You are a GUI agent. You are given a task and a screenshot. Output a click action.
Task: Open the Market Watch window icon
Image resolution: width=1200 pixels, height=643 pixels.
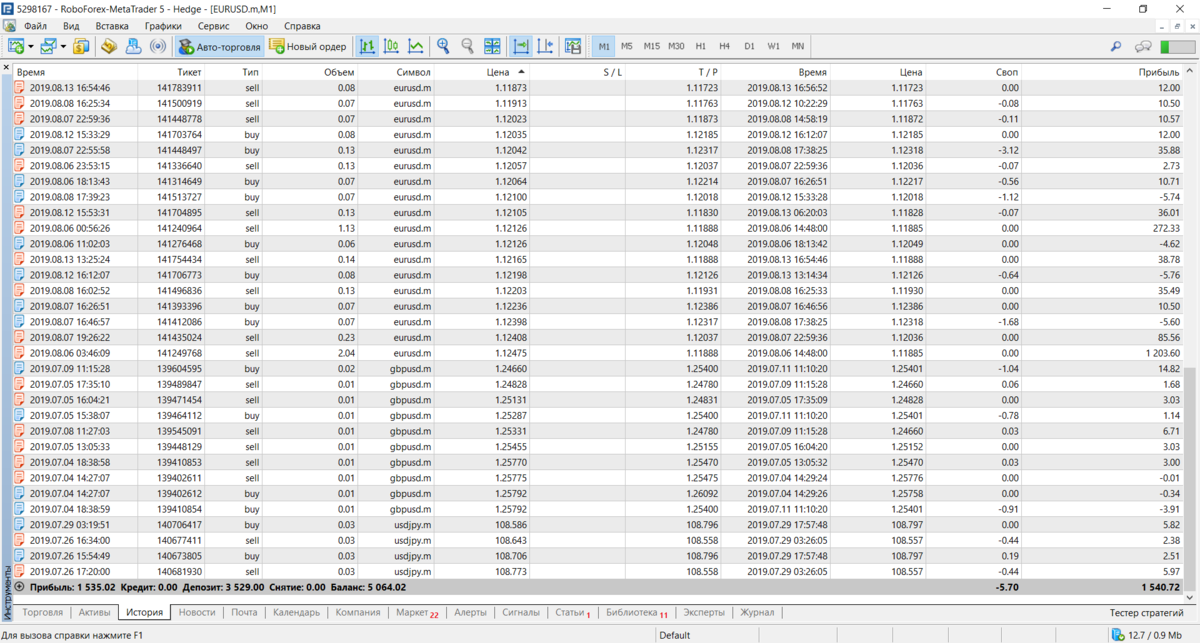(x=81, y=46)
